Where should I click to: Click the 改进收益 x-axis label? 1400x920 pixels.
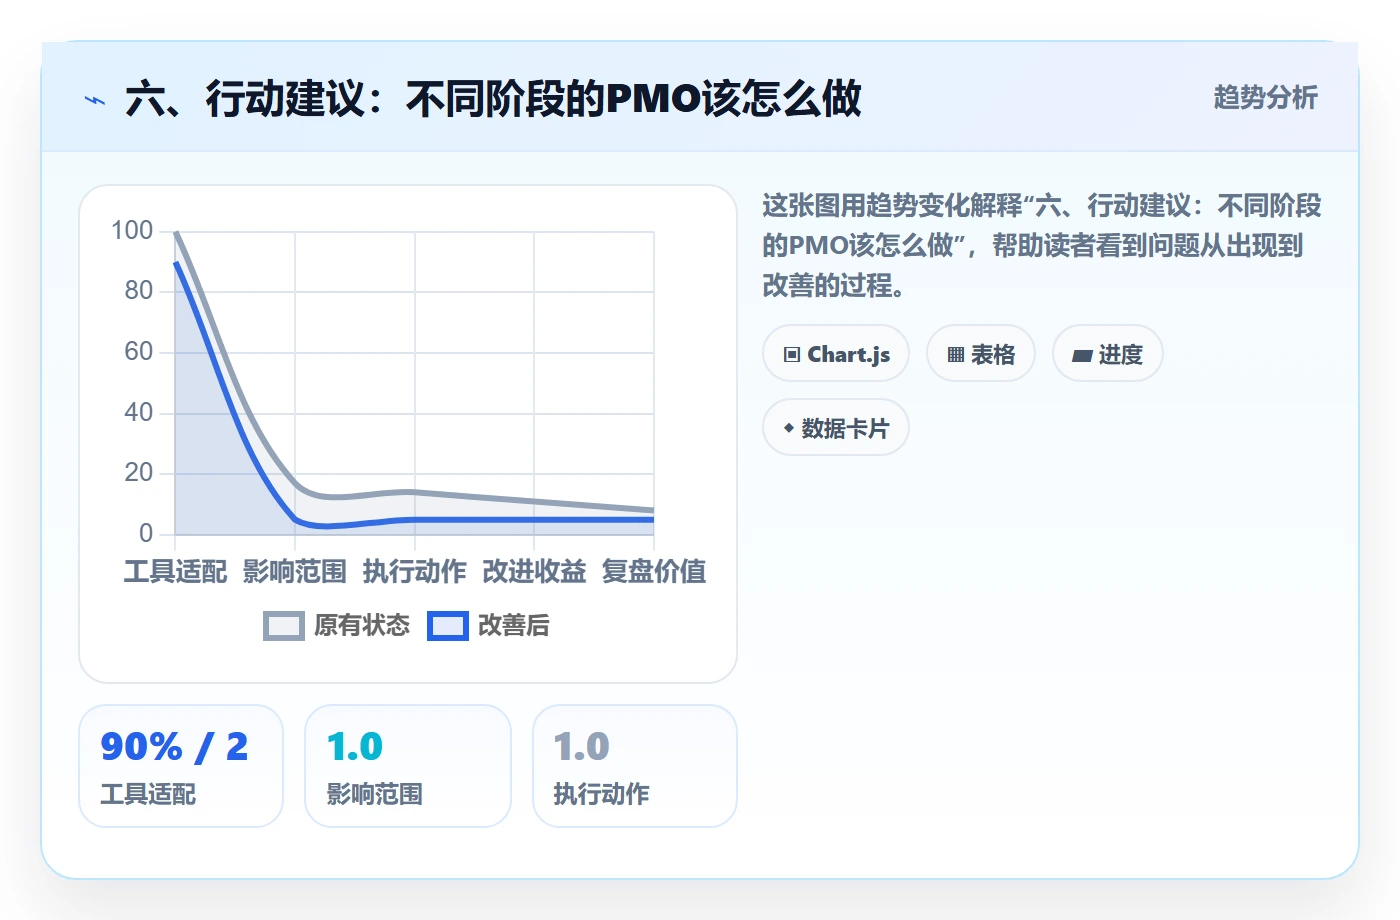click(534, 571)
